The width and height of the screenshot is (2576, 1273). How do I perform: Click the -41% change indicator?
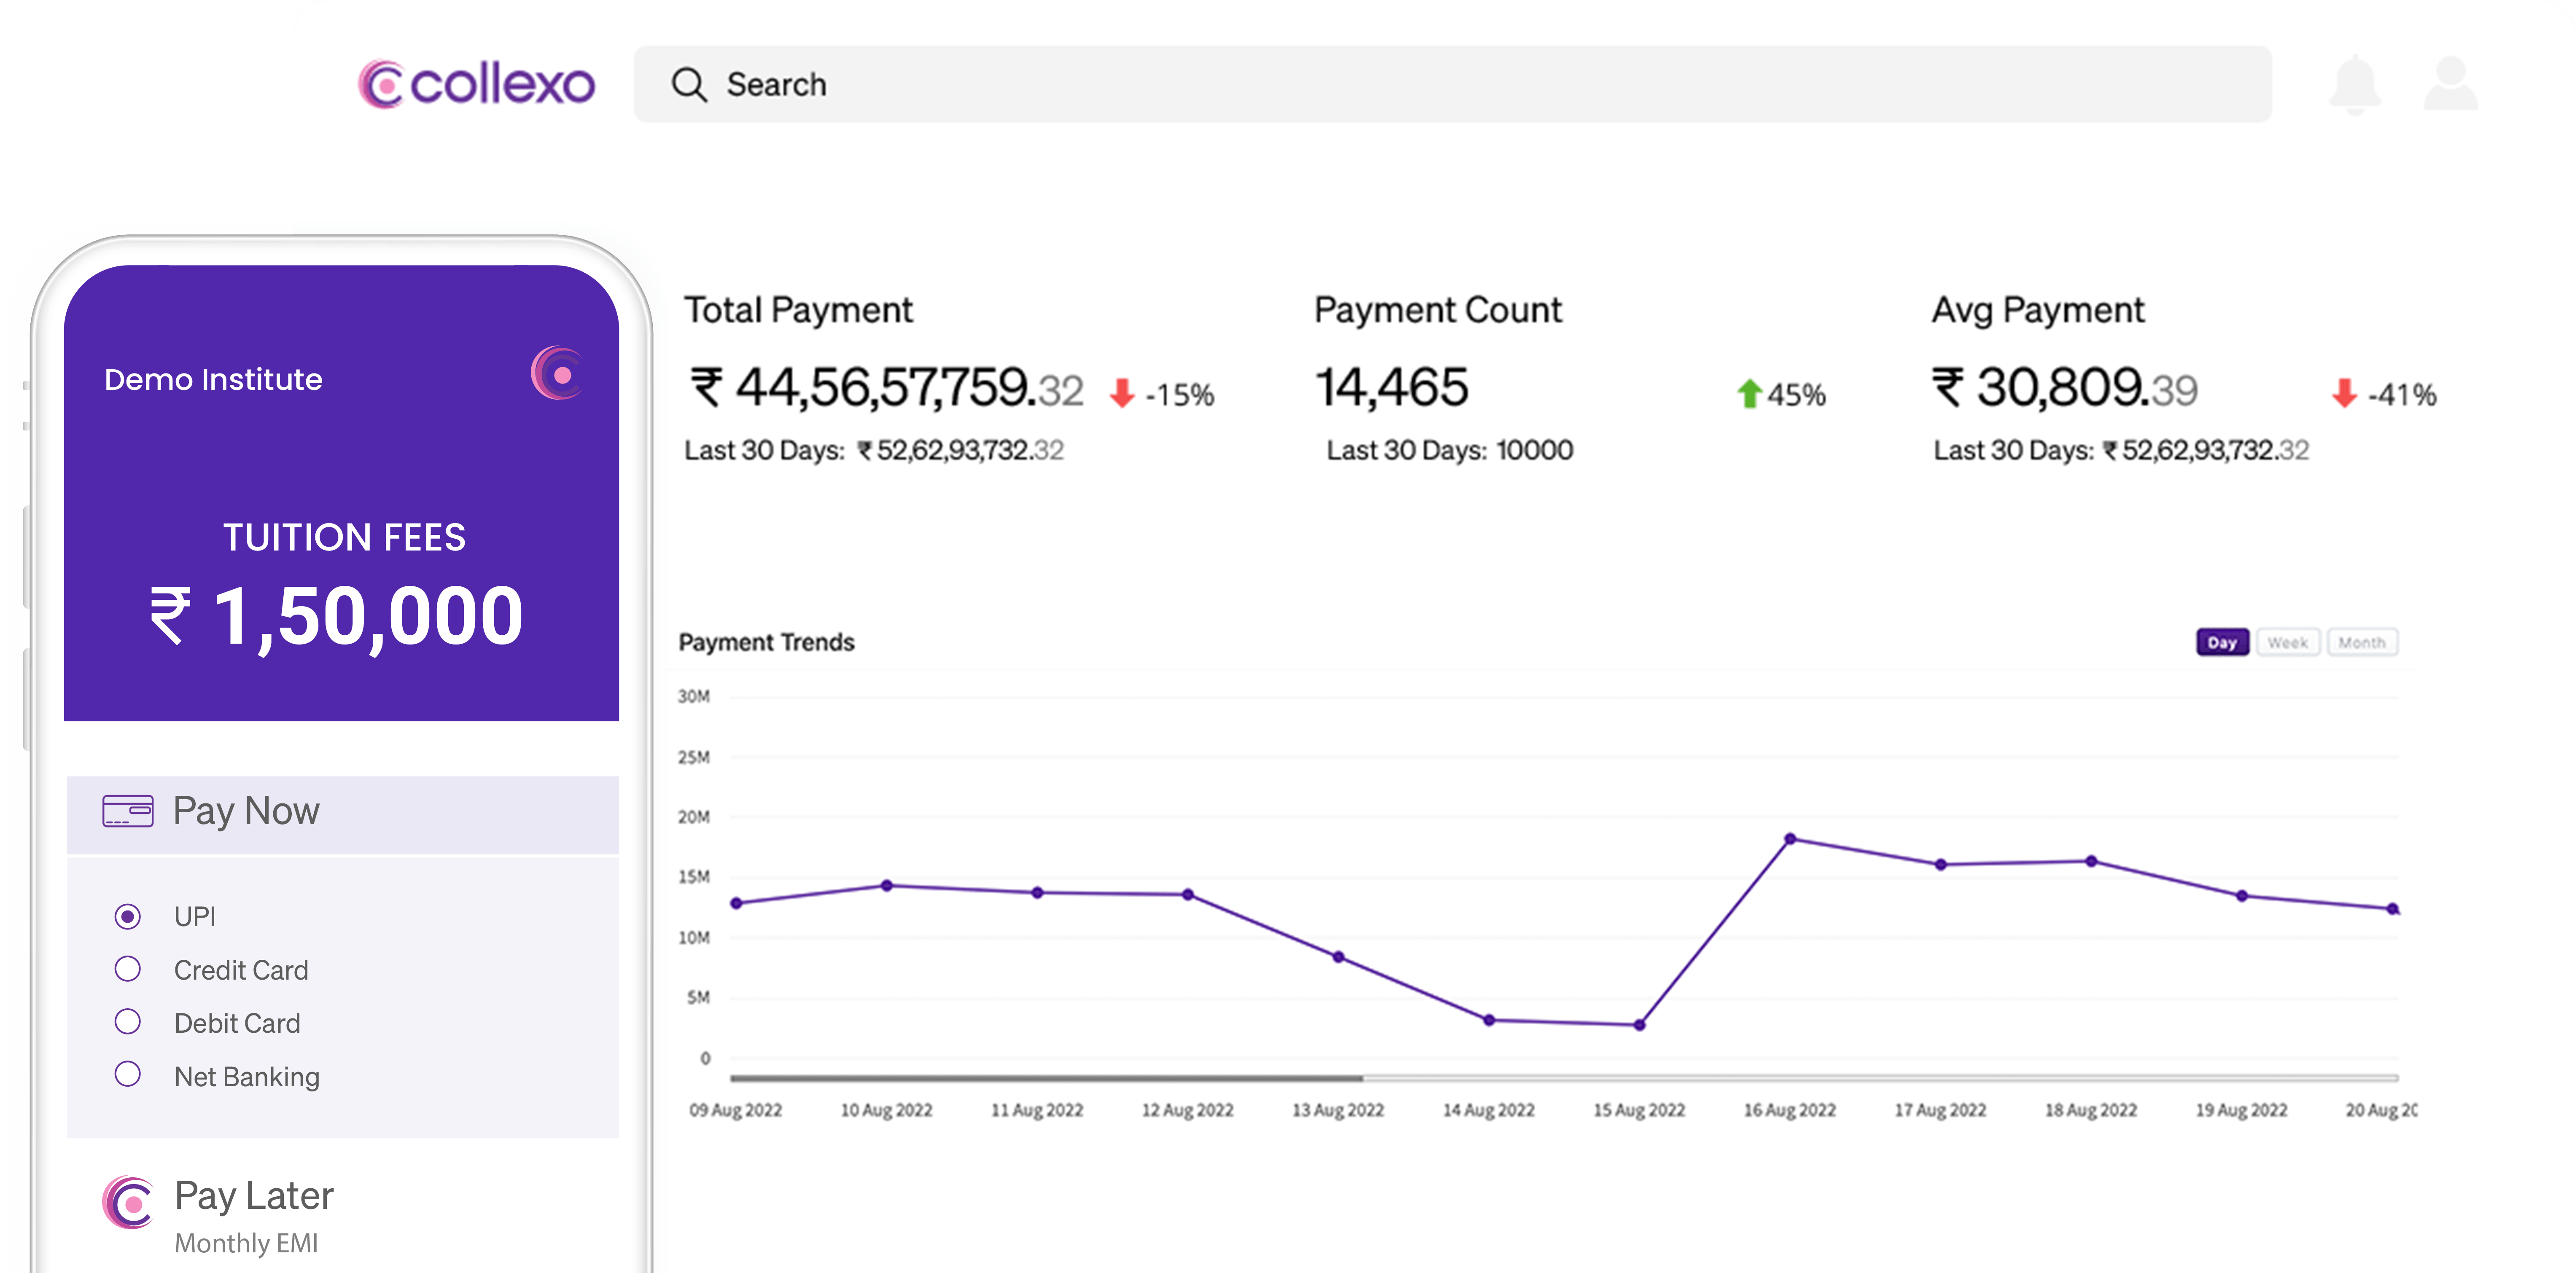(x=2402, y=395)
